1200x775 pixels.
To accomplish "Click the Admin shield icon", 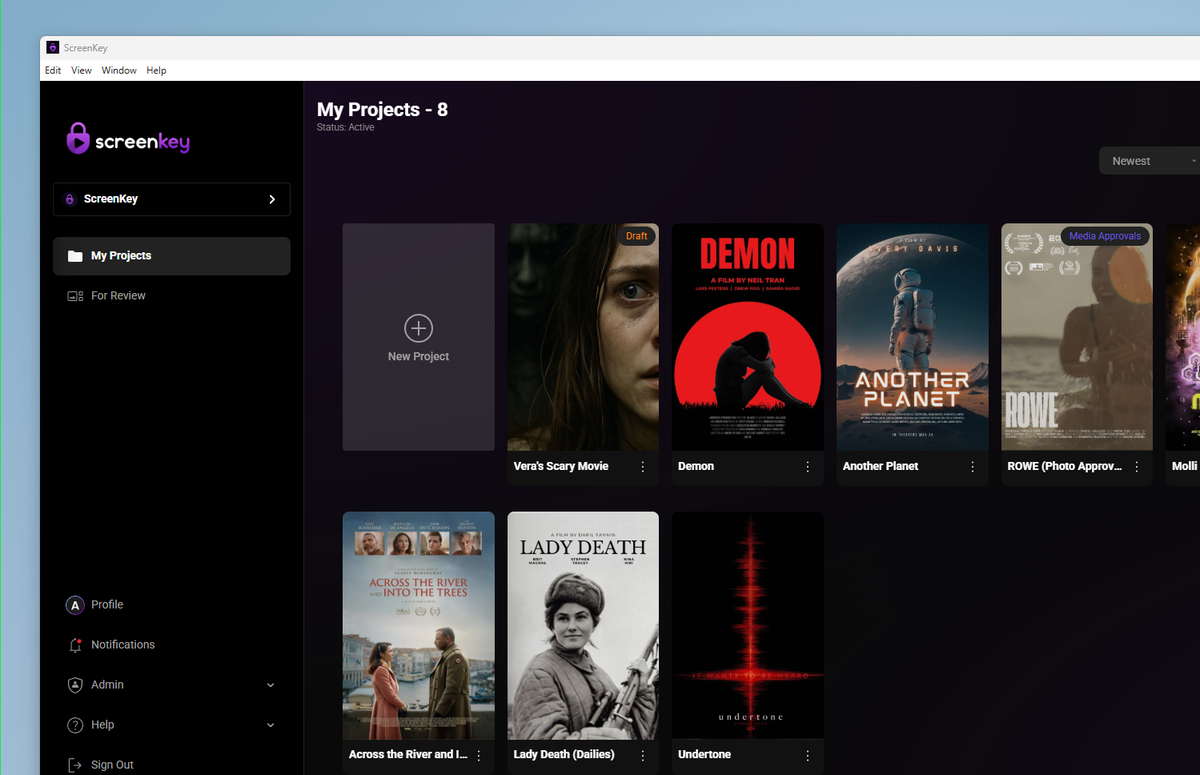I will click(75, 685).
